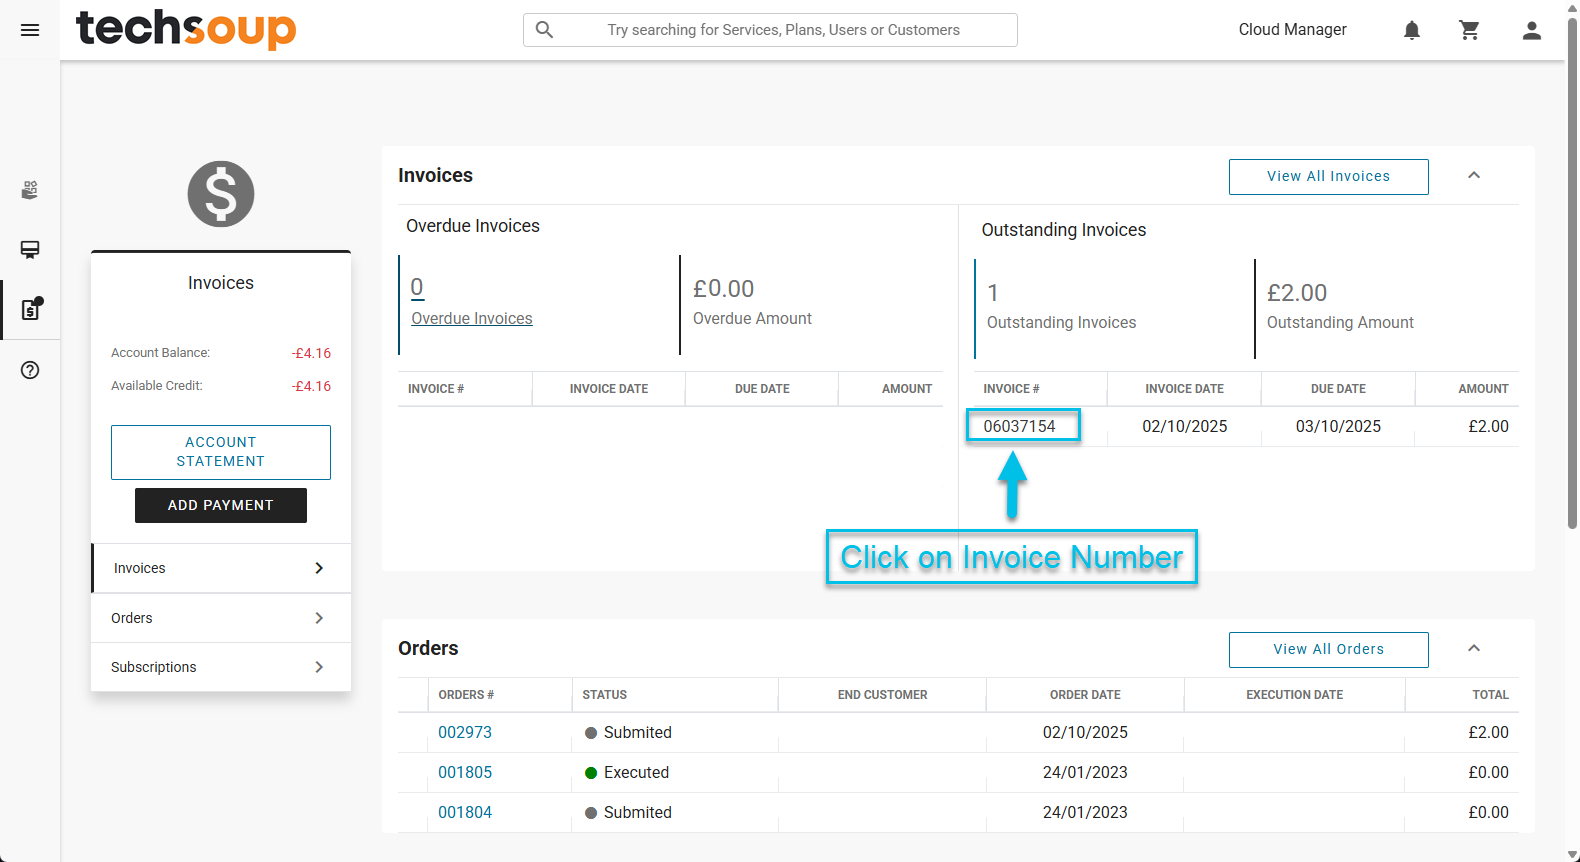1580x862 pixels.
Task: Open the Overdue Invoices link
Action: click(x=472, y=319)
